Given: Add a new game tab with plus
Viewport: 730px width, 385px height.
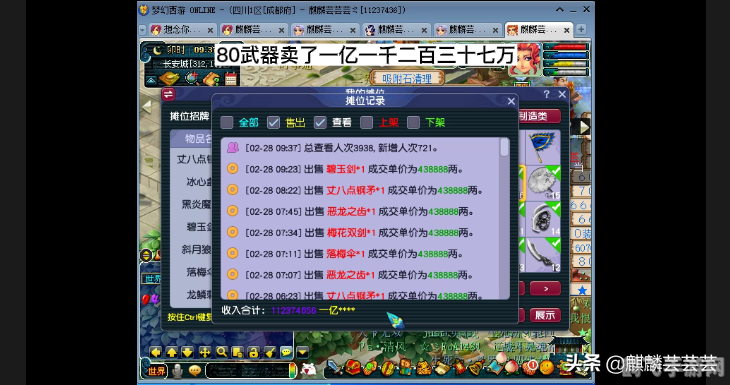Looking at the screenshot, I should point(581,29).
